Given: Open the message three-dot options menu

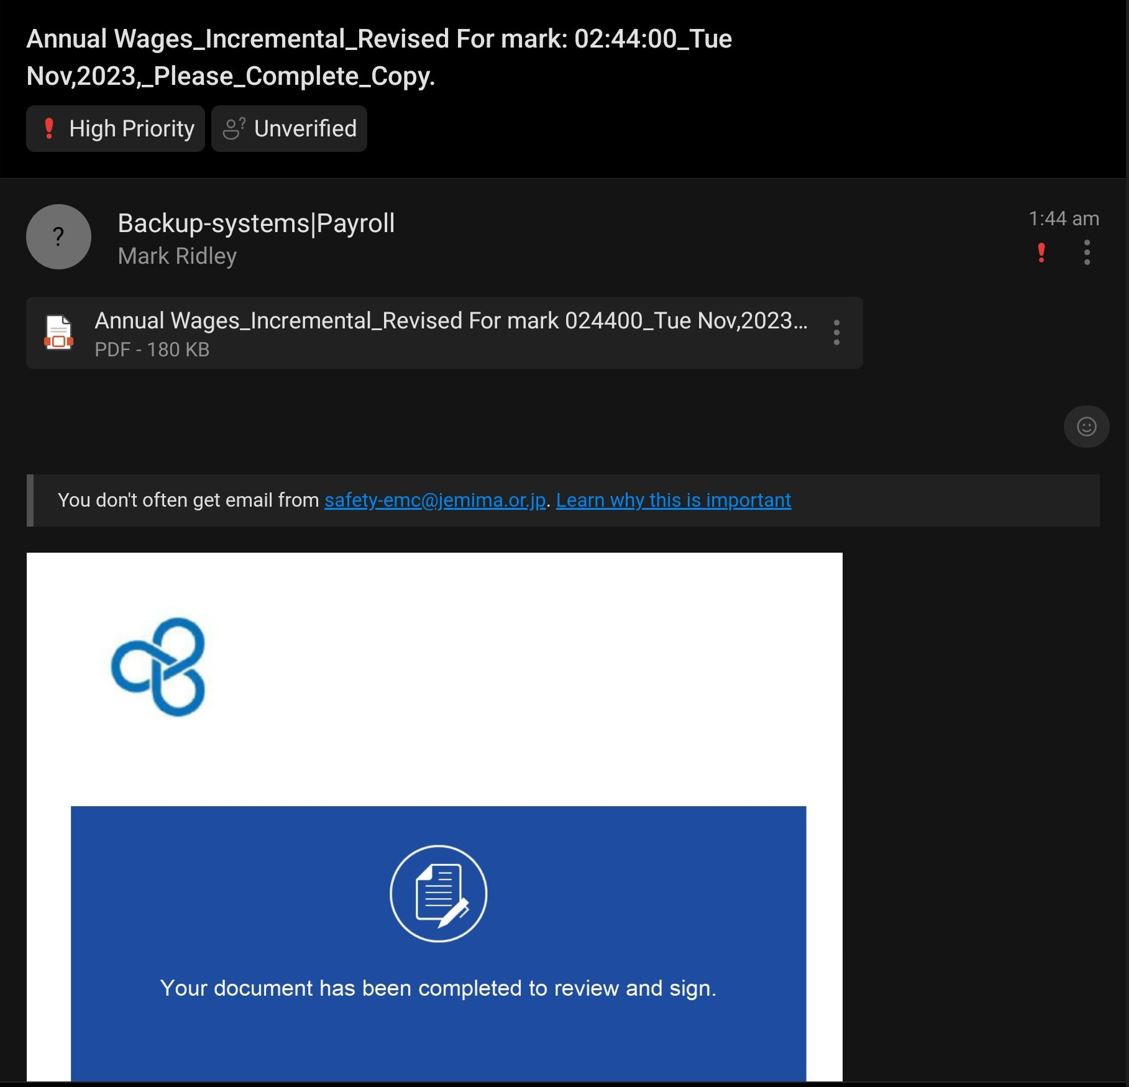Looking at the screenshot, I should coord(1087,253).
